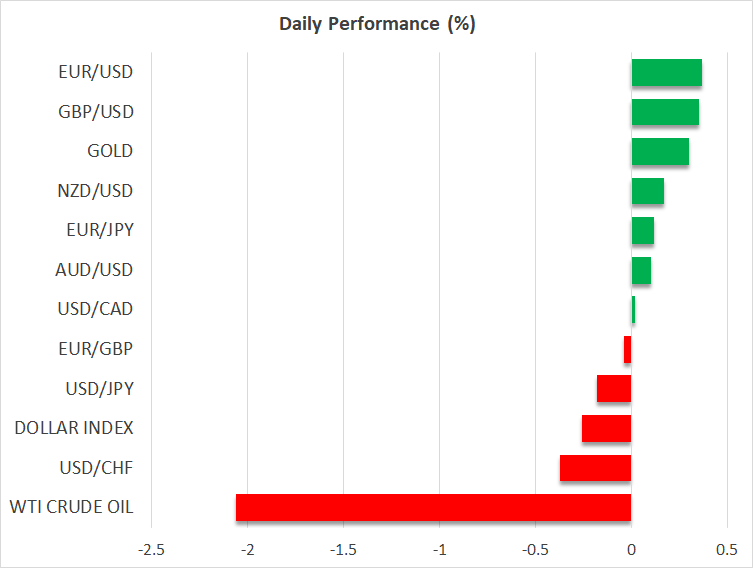Select the EUR/JPY bar

tap(642, 230)
